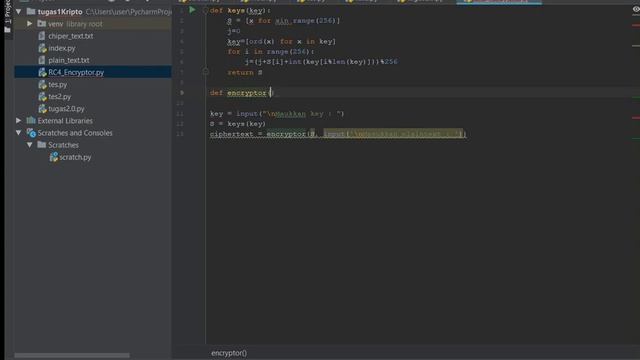Click Python icon beside RC4_Encryptor.py
This screenshot has height=360, width=640.
(42, 72)
